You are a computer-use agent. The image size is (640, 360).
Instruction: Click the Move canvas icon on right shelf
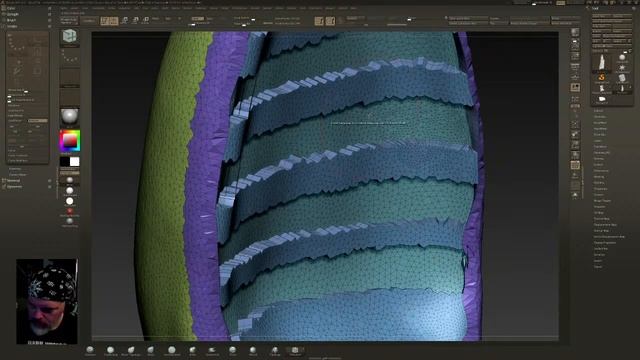click(575, 135)
